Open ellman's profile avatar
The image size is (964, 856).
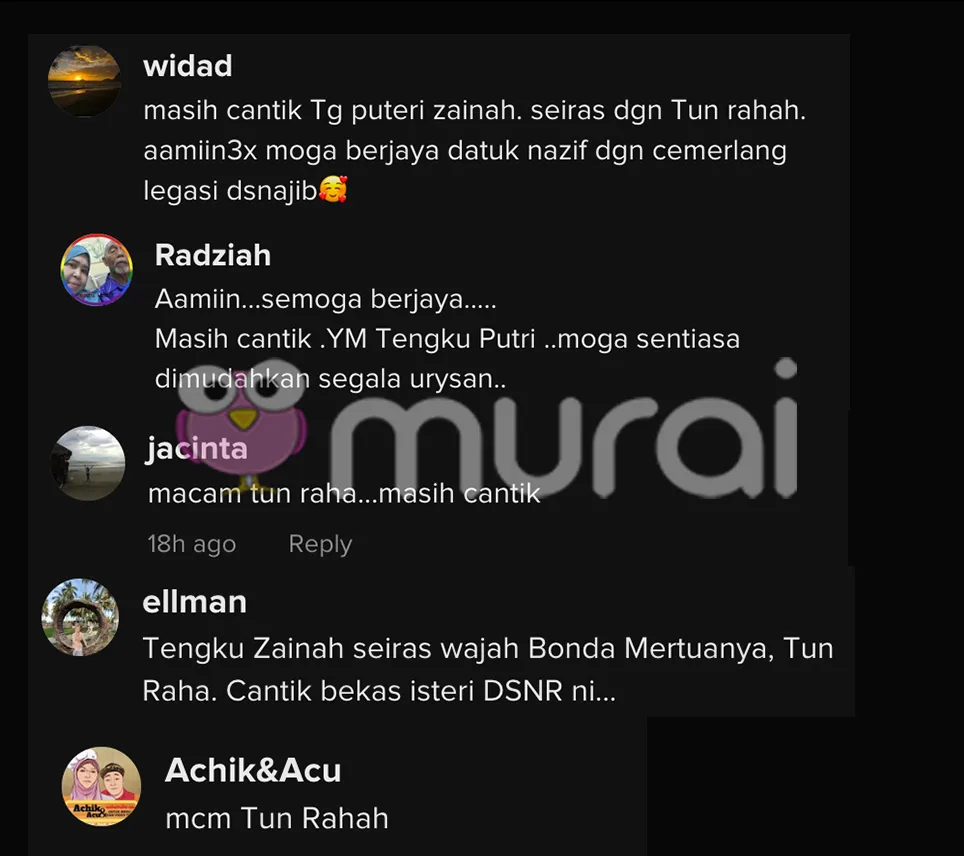point(80,617)
